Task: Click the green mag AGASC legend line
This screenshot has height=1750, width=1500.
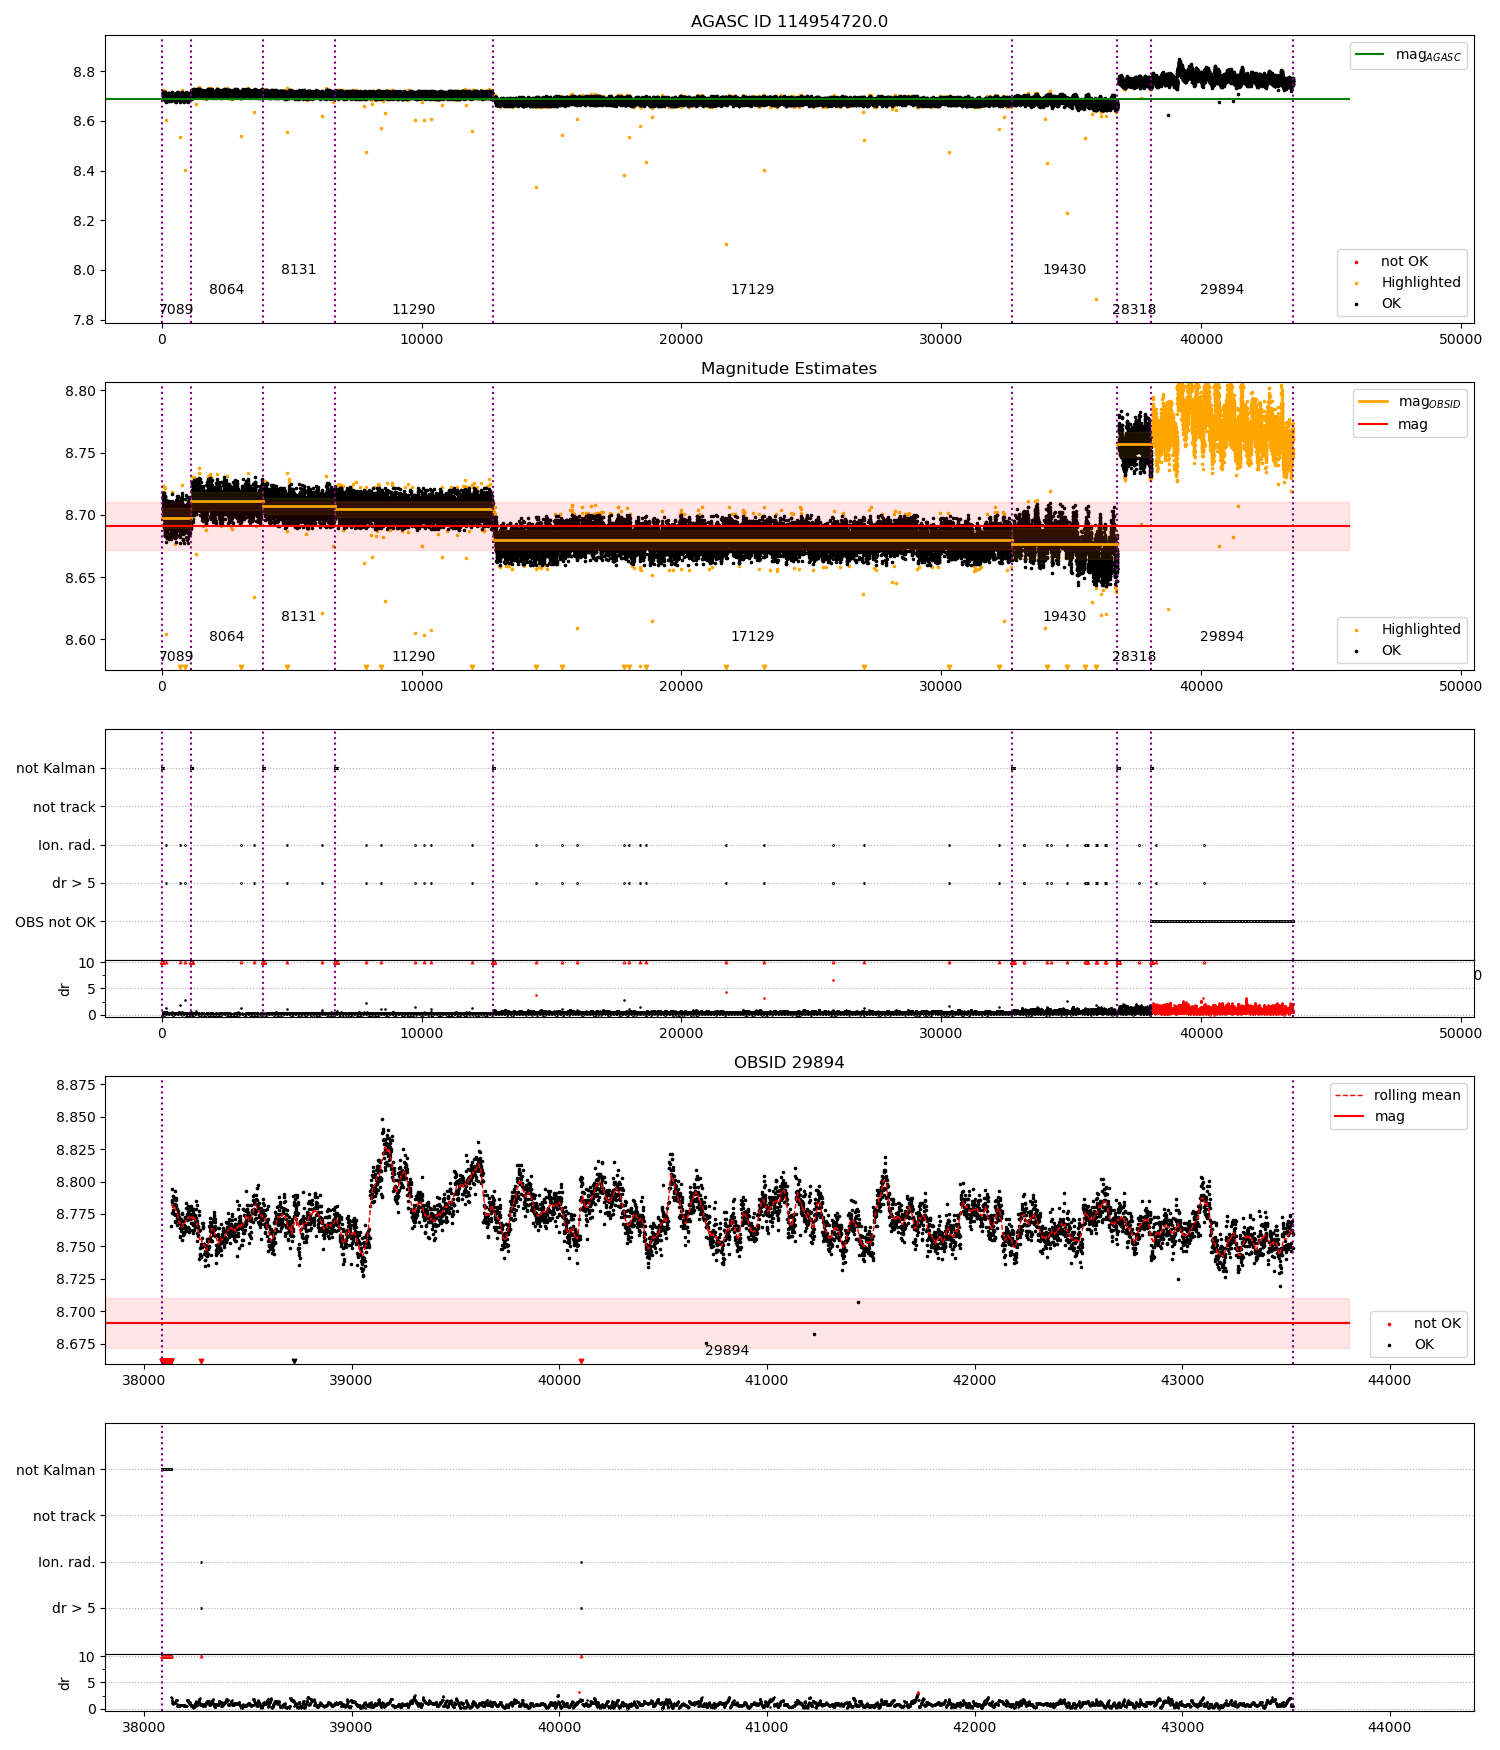Action: (1370, 55)
